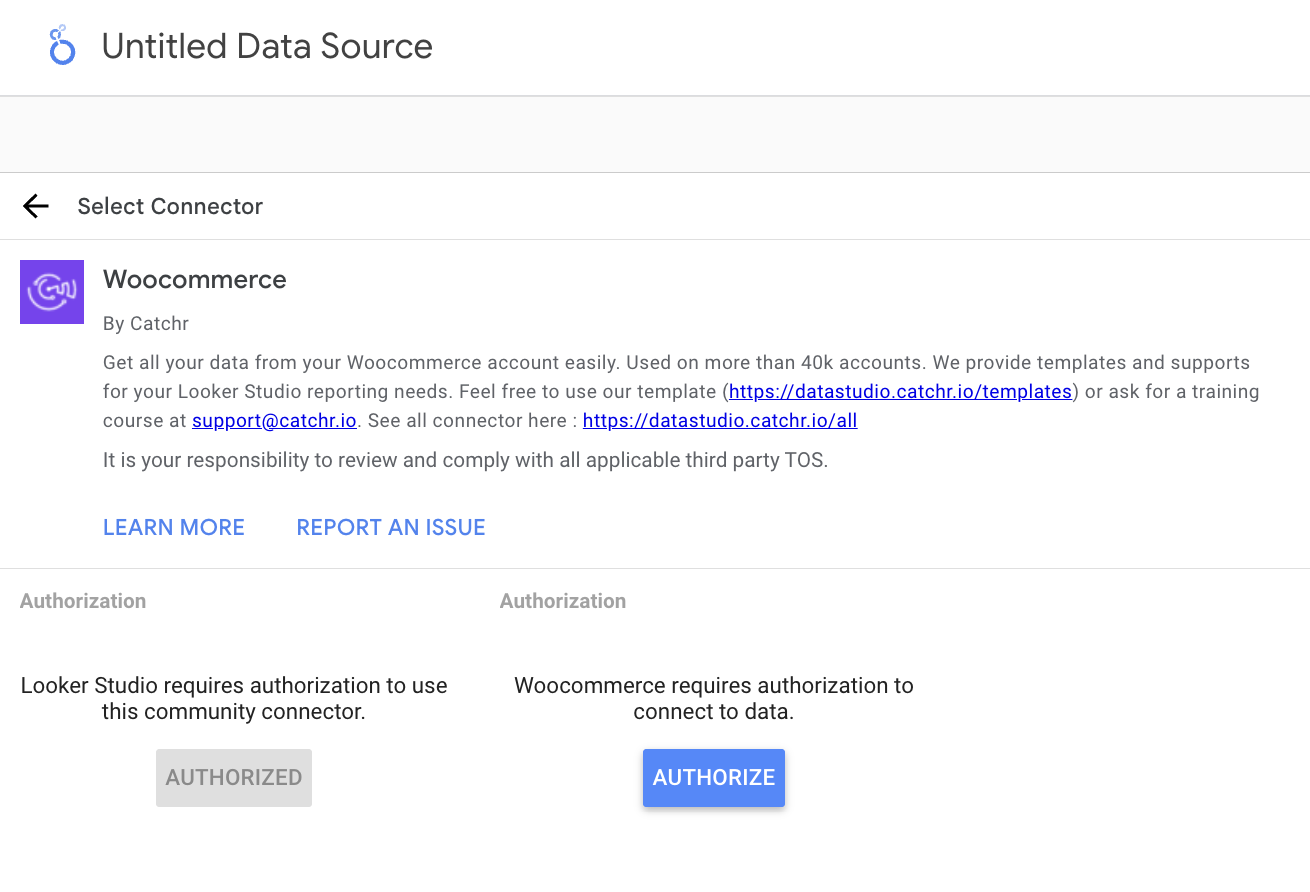1310x892 pixels.
Task: Click the Looker Studio logo icon
Action: pos(61,45)
